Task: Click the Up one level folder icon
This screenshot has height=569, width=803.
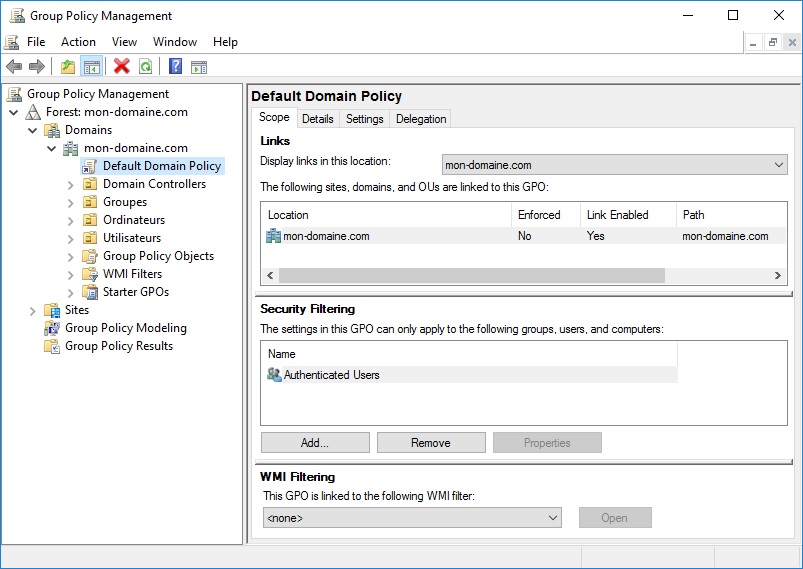Action: pyautogui.click(x=68, y=67)
